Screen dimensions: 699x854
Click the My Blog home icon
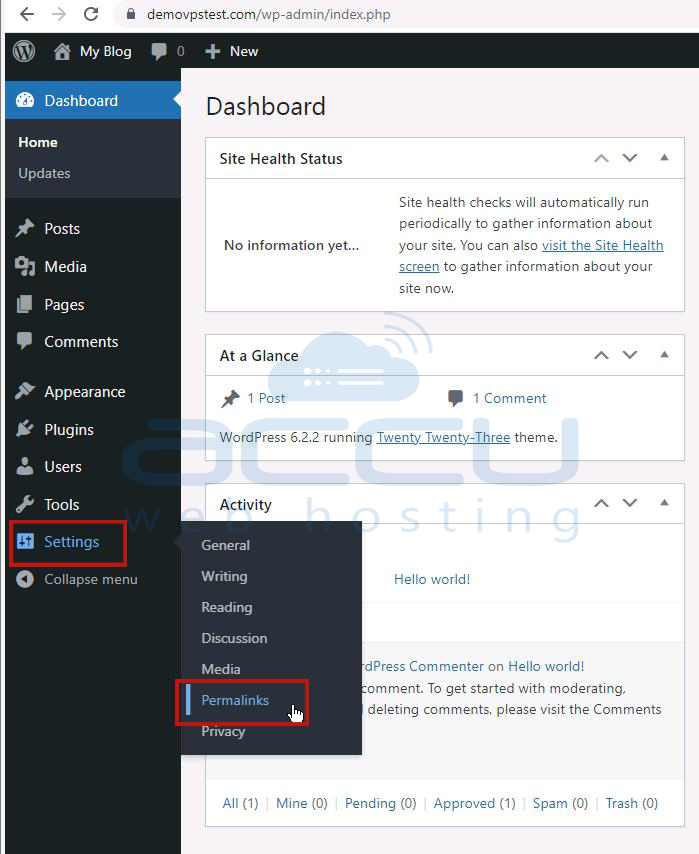(x=62, y=51)
